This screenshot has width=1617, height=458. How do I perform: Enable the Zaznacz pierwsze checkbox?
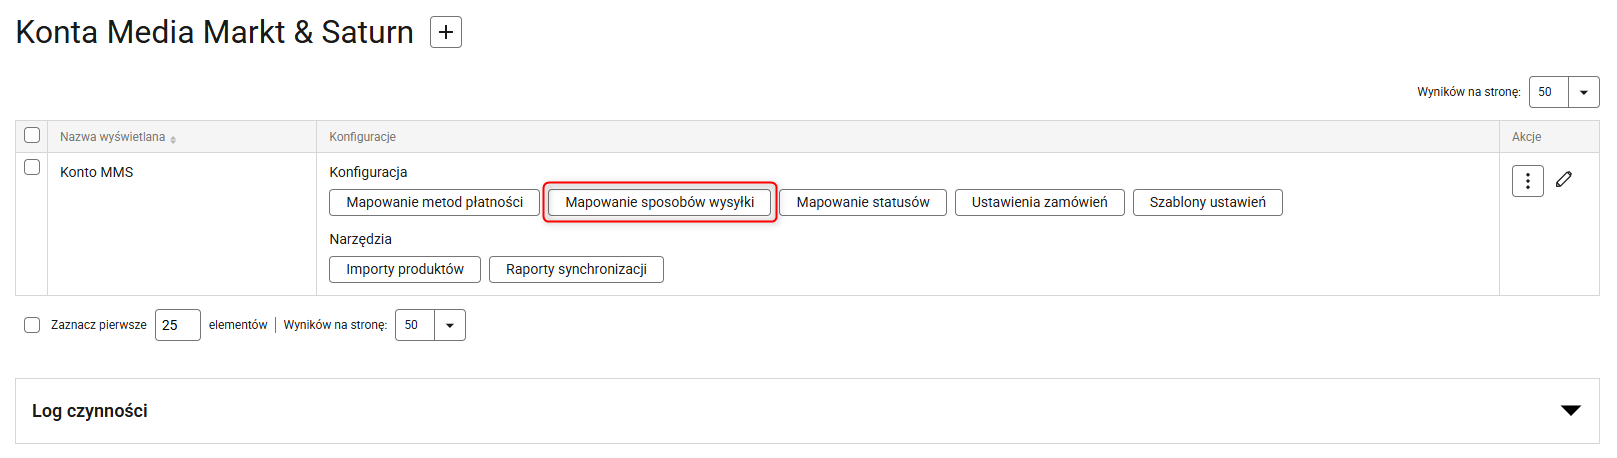coord(32,325)
